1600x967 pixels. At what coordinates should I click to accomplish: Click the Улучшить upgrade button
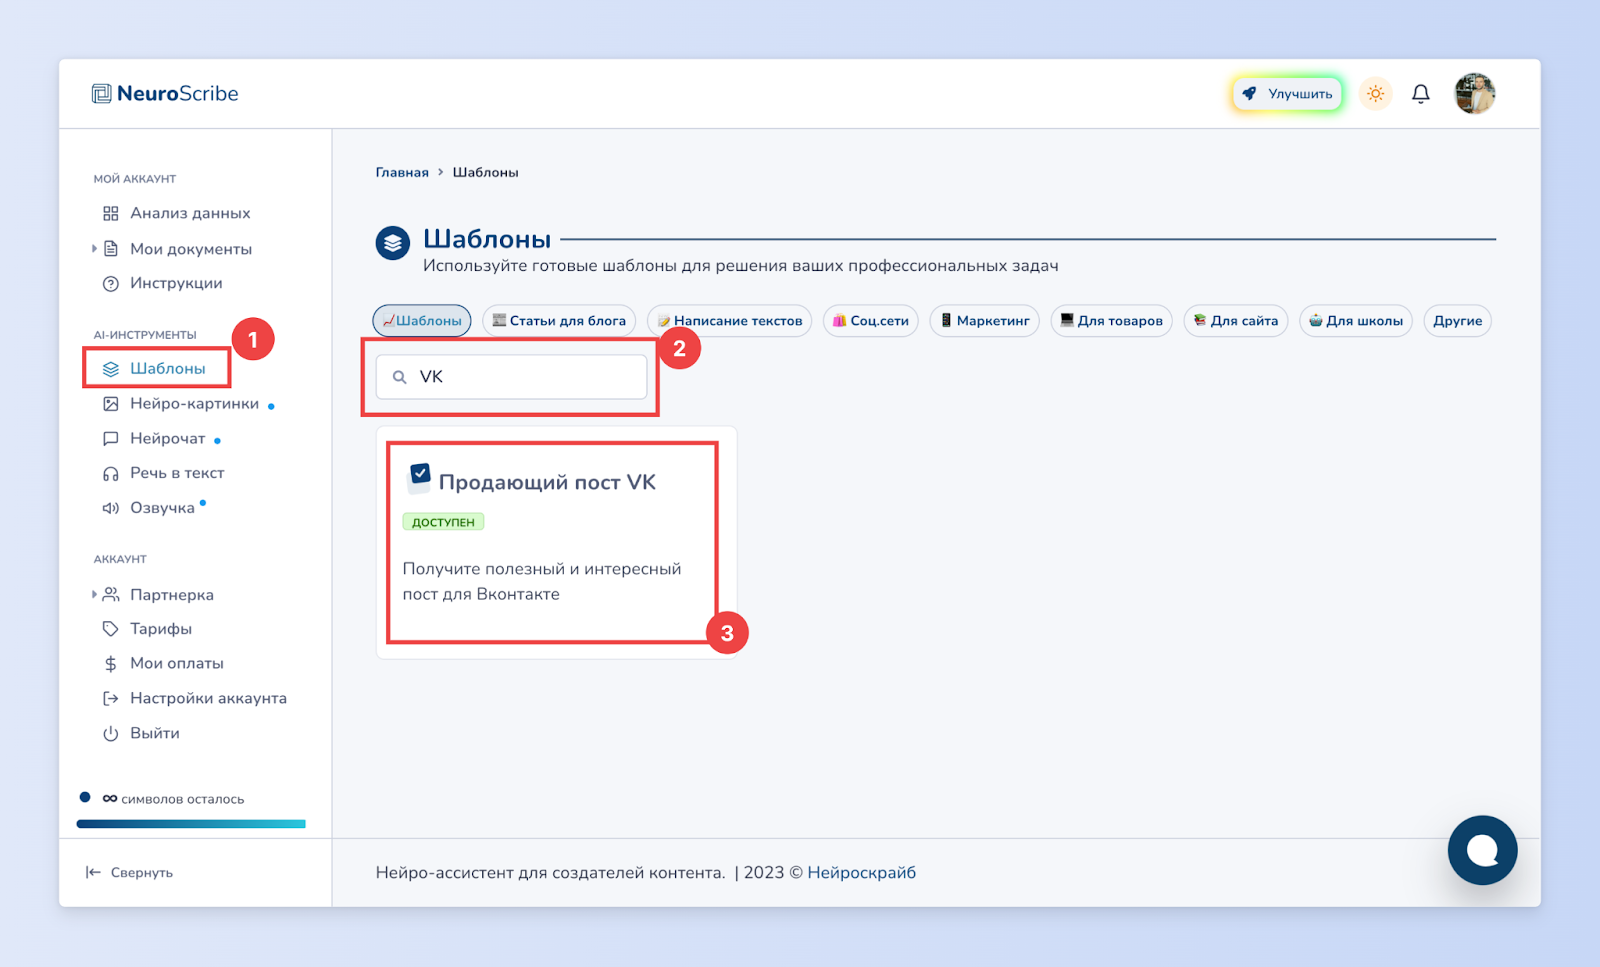pyautogui.click(x=1287, y=94)
